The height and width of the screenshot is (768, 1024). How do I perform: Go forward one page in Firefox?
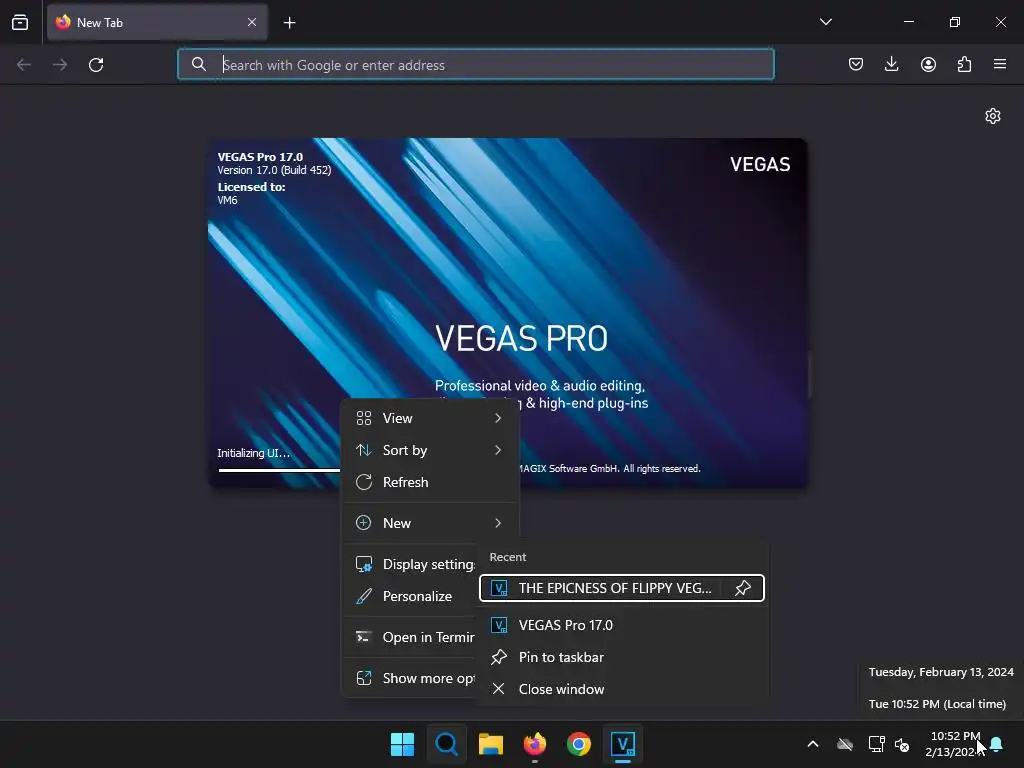pos(60,65)
